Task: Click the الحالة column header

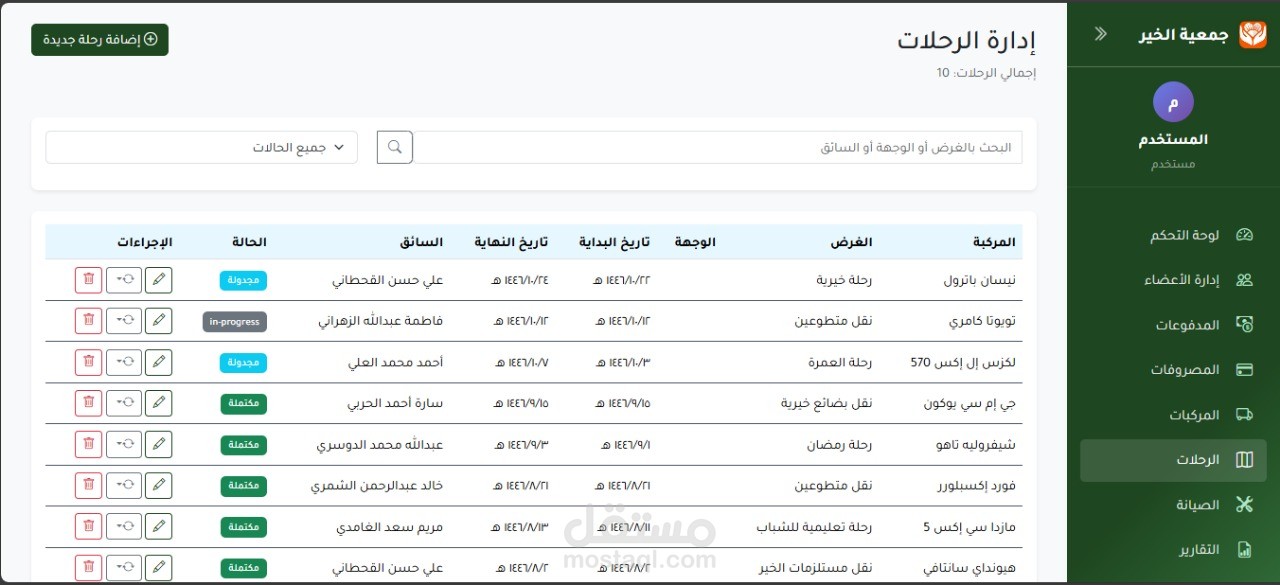Action: [x=249, y=242]
